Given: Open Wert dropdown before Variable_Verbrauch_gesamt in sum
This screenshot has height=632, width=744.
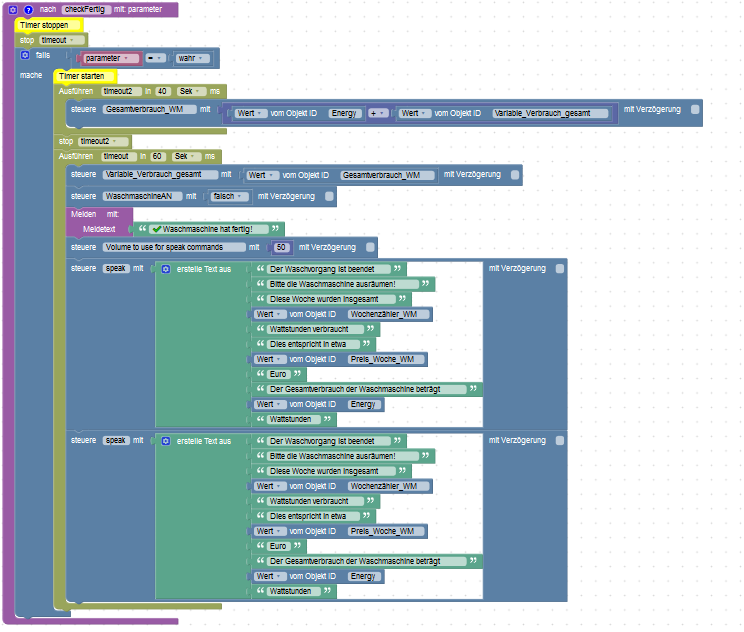Looking at the screenshot, I should (x=415, y=113).
